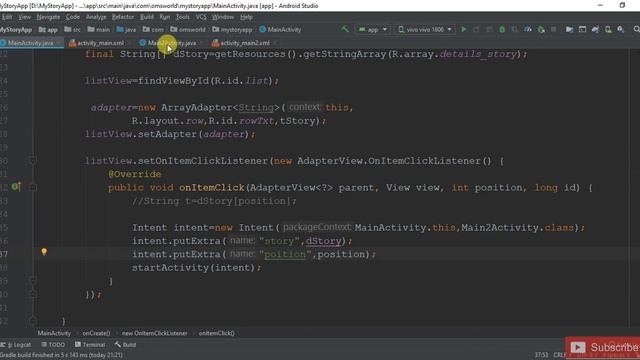The image size is (640, 360).
Task: Click the yellow lightbulb quick-fix icon
Action: [44, 252]
